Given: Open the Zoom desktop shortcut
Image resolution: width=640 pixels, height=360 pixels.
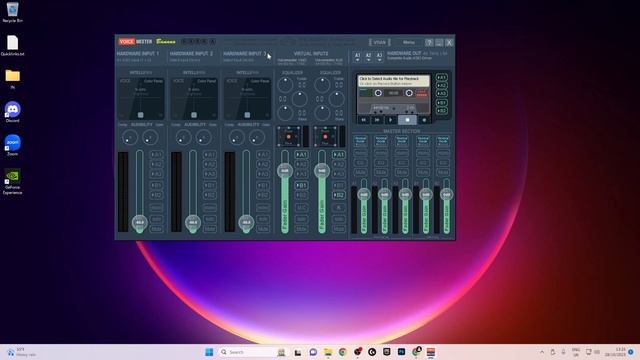Looking at the screenshot, I should coord(13,145).
